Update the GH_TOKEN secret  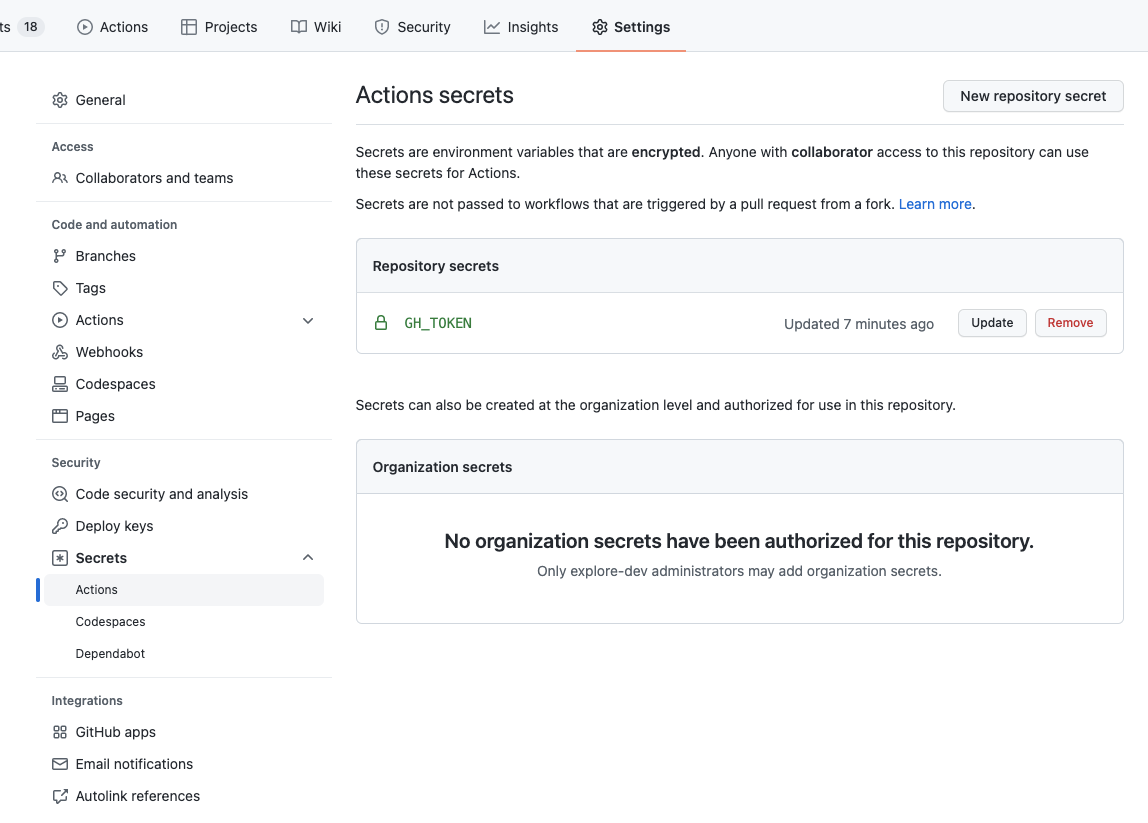pos(992,323)
